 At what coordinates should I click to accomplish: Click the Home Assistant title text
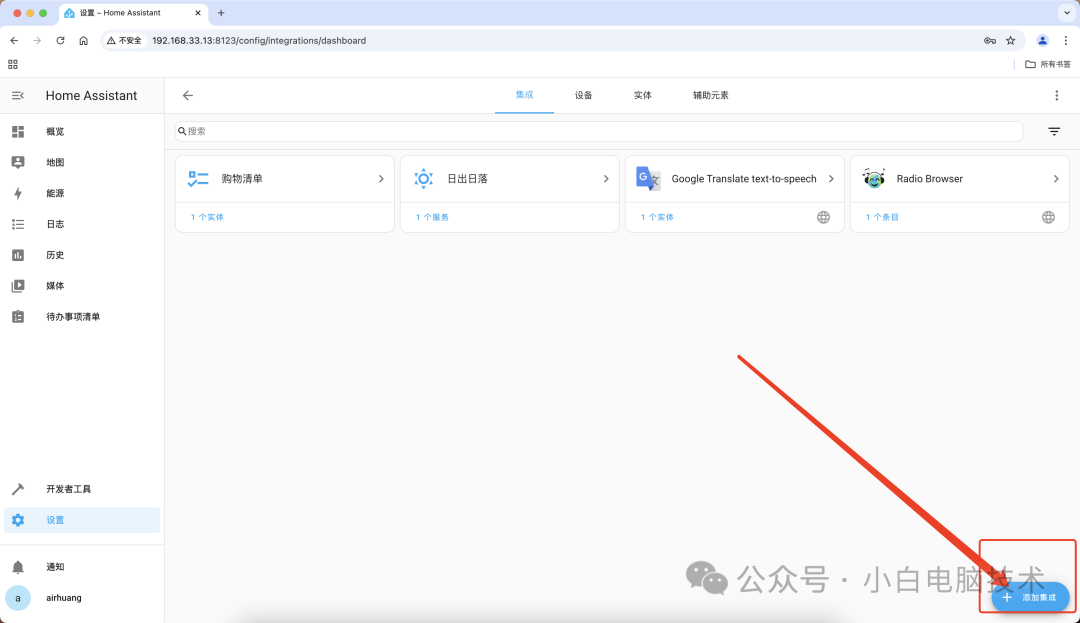tap(92, 96)
